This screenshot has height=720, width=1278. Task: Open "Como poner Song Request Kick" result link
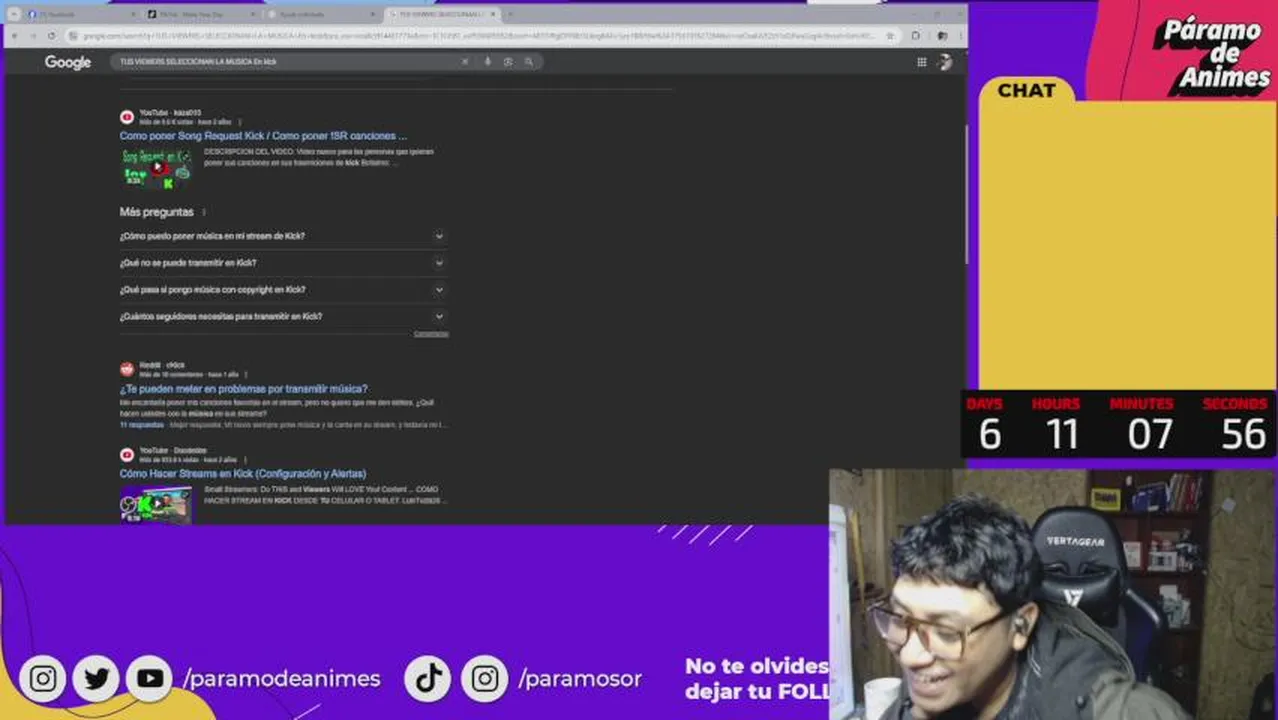tap(263, 136)
